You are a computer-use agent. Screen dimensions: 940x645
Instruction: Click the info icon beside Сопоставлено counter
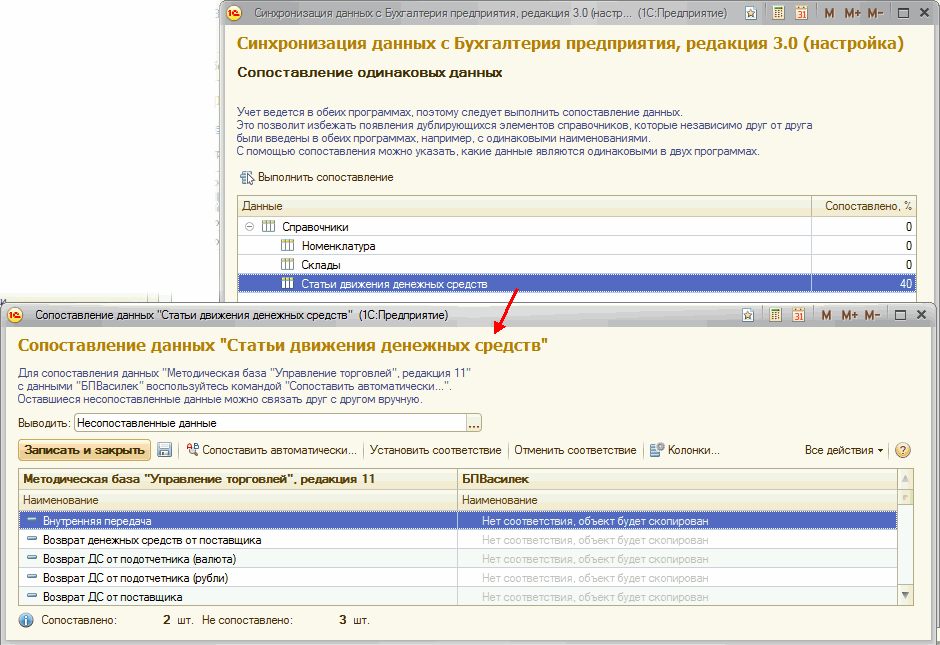(26, 620)
